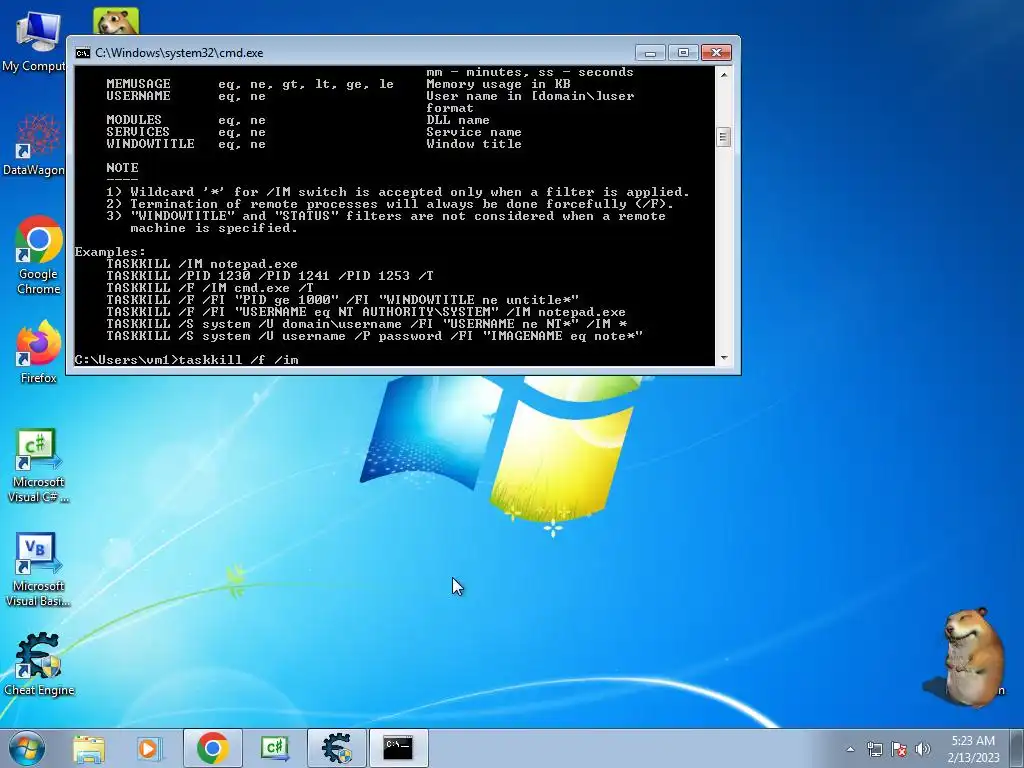1024x768 pixels.
Task: Click the 'SERVICES' filter row
Action: pos(313,132)
